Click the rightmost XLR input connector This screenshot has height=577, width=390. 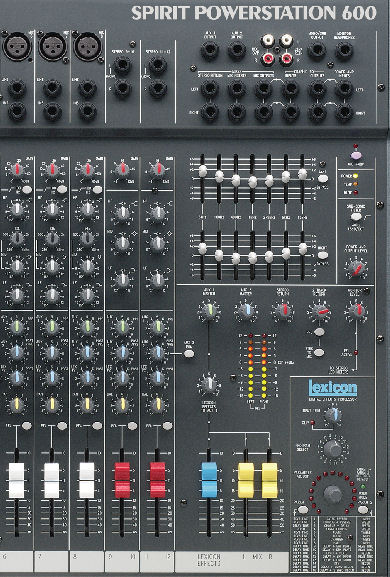click(x=88, y=46)
